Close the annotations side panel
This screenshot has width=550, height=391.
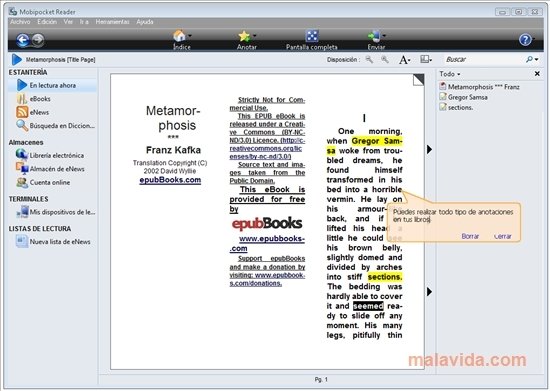point(537,74)
